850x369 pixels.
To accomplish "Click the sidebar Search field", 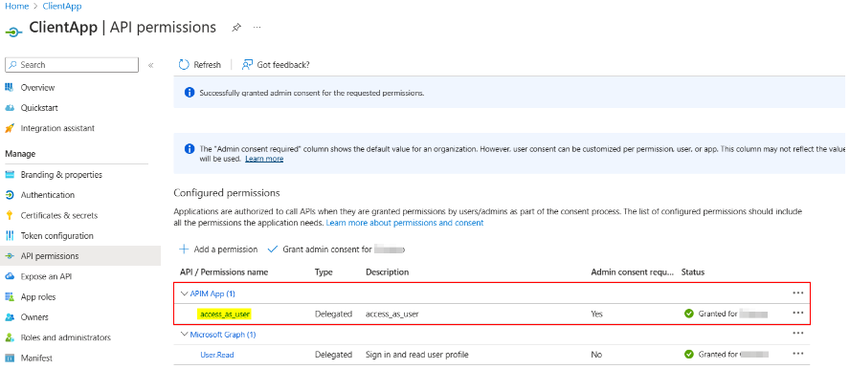I will tap(72, 64).
